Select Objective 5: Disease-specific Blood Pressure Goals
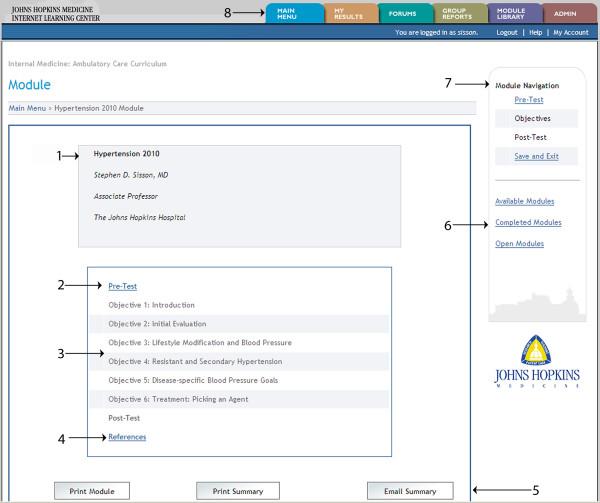This screenshot has width=600, height=503. (193, 380)
